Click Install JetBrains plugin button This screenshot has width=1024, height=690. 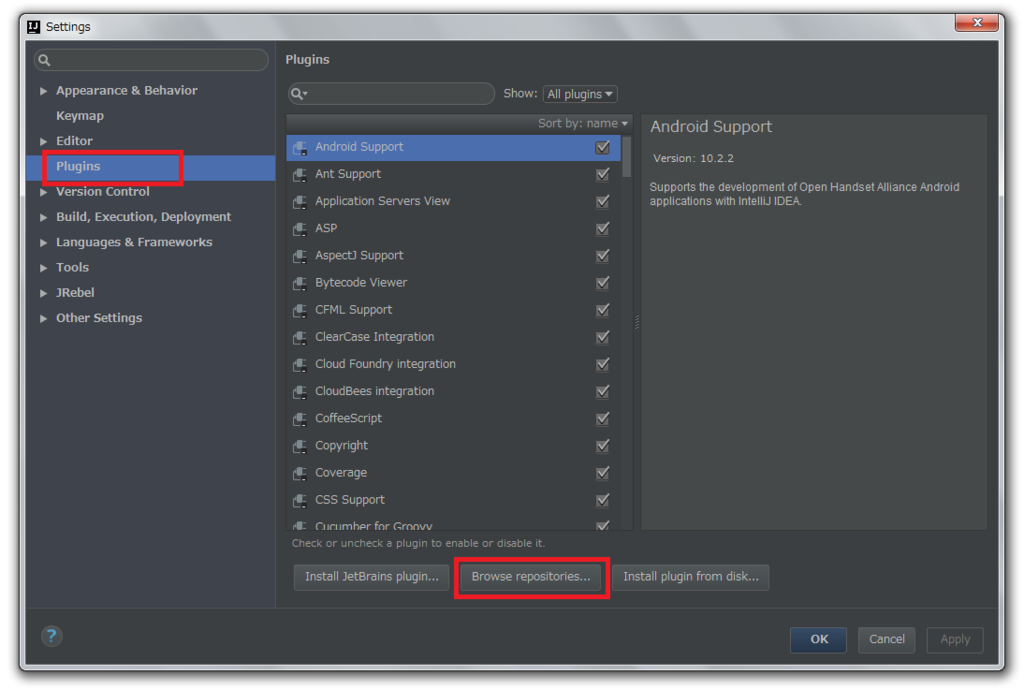[x=372, y=577]
